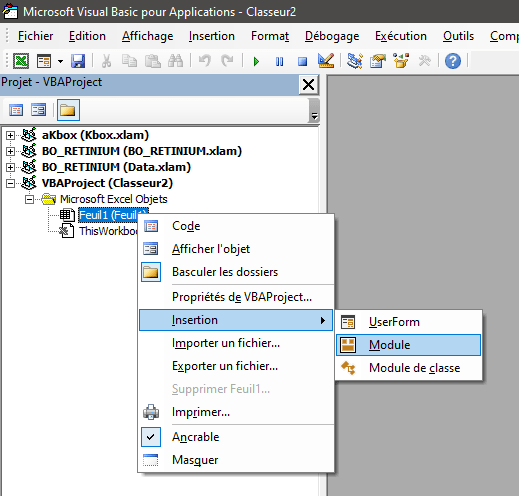Run the macro with the green play icon
This screenshot has width=519, height=496.
pos(256,61)
